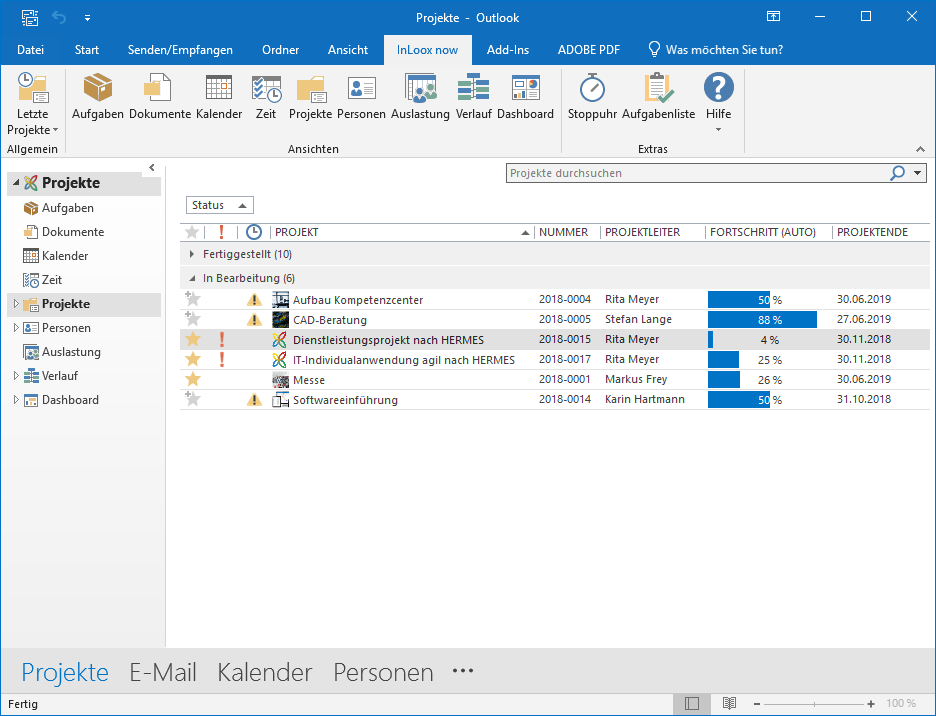Switch to the Ansicht ribbon tab
The width and height of the screenshot is (936, 716).
[348, 50]
